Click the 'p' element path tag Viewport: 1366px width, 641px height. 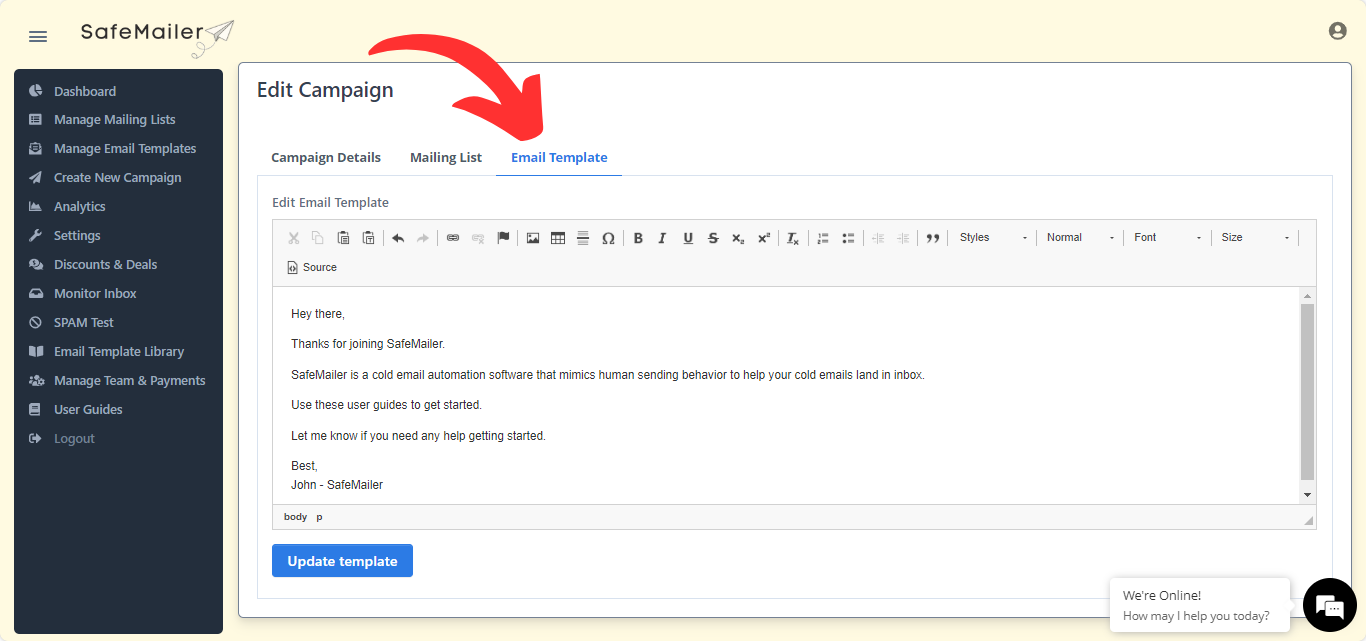(320, 517)
